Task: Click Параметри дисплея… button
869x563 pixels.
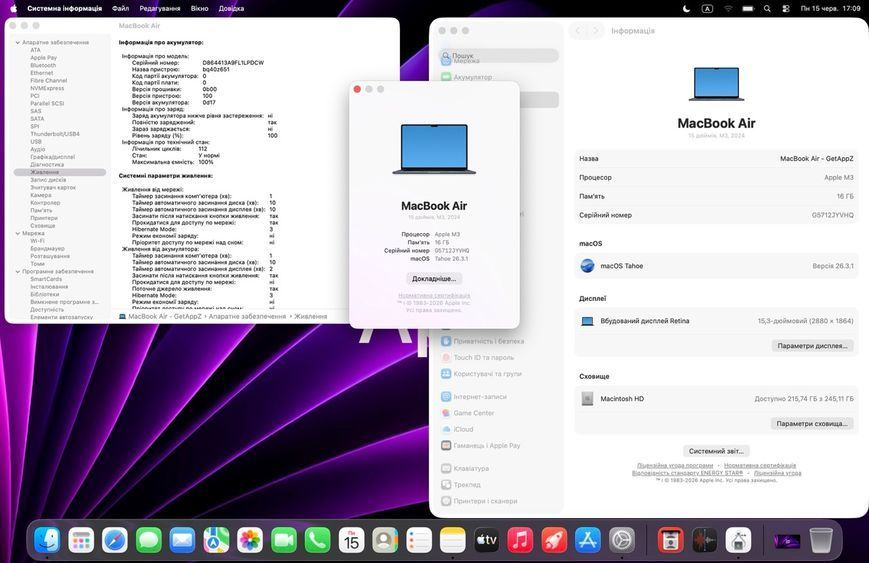Action: (x=812, y=346)
